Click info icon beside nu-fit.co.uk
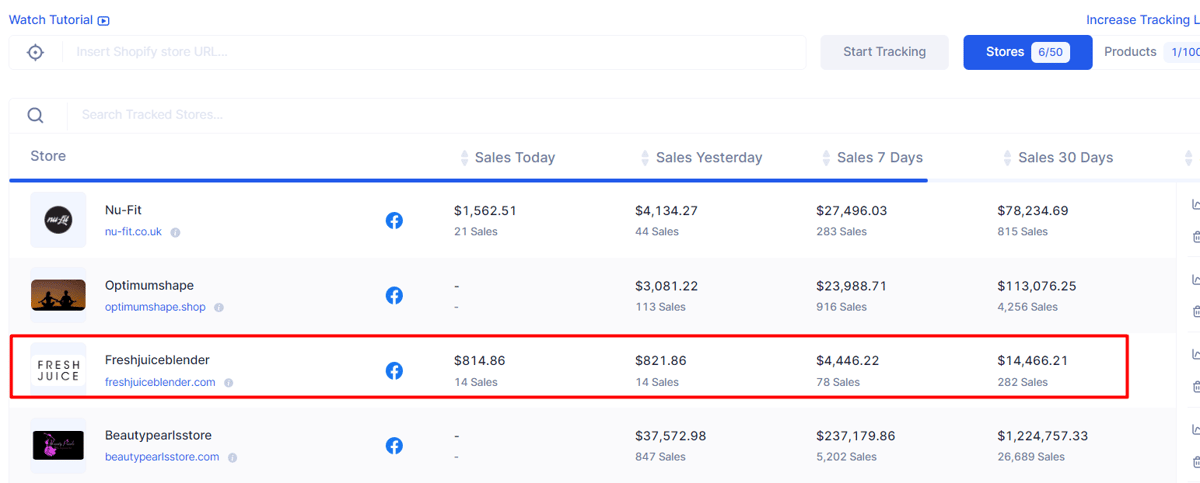 [x=175, y=232]
